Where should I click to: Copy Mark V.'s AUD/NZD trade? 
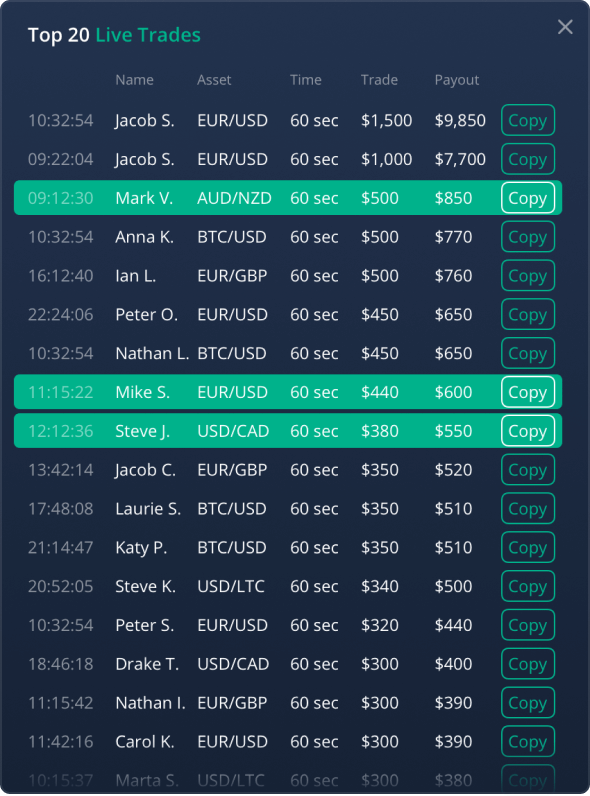click(528, 198)
